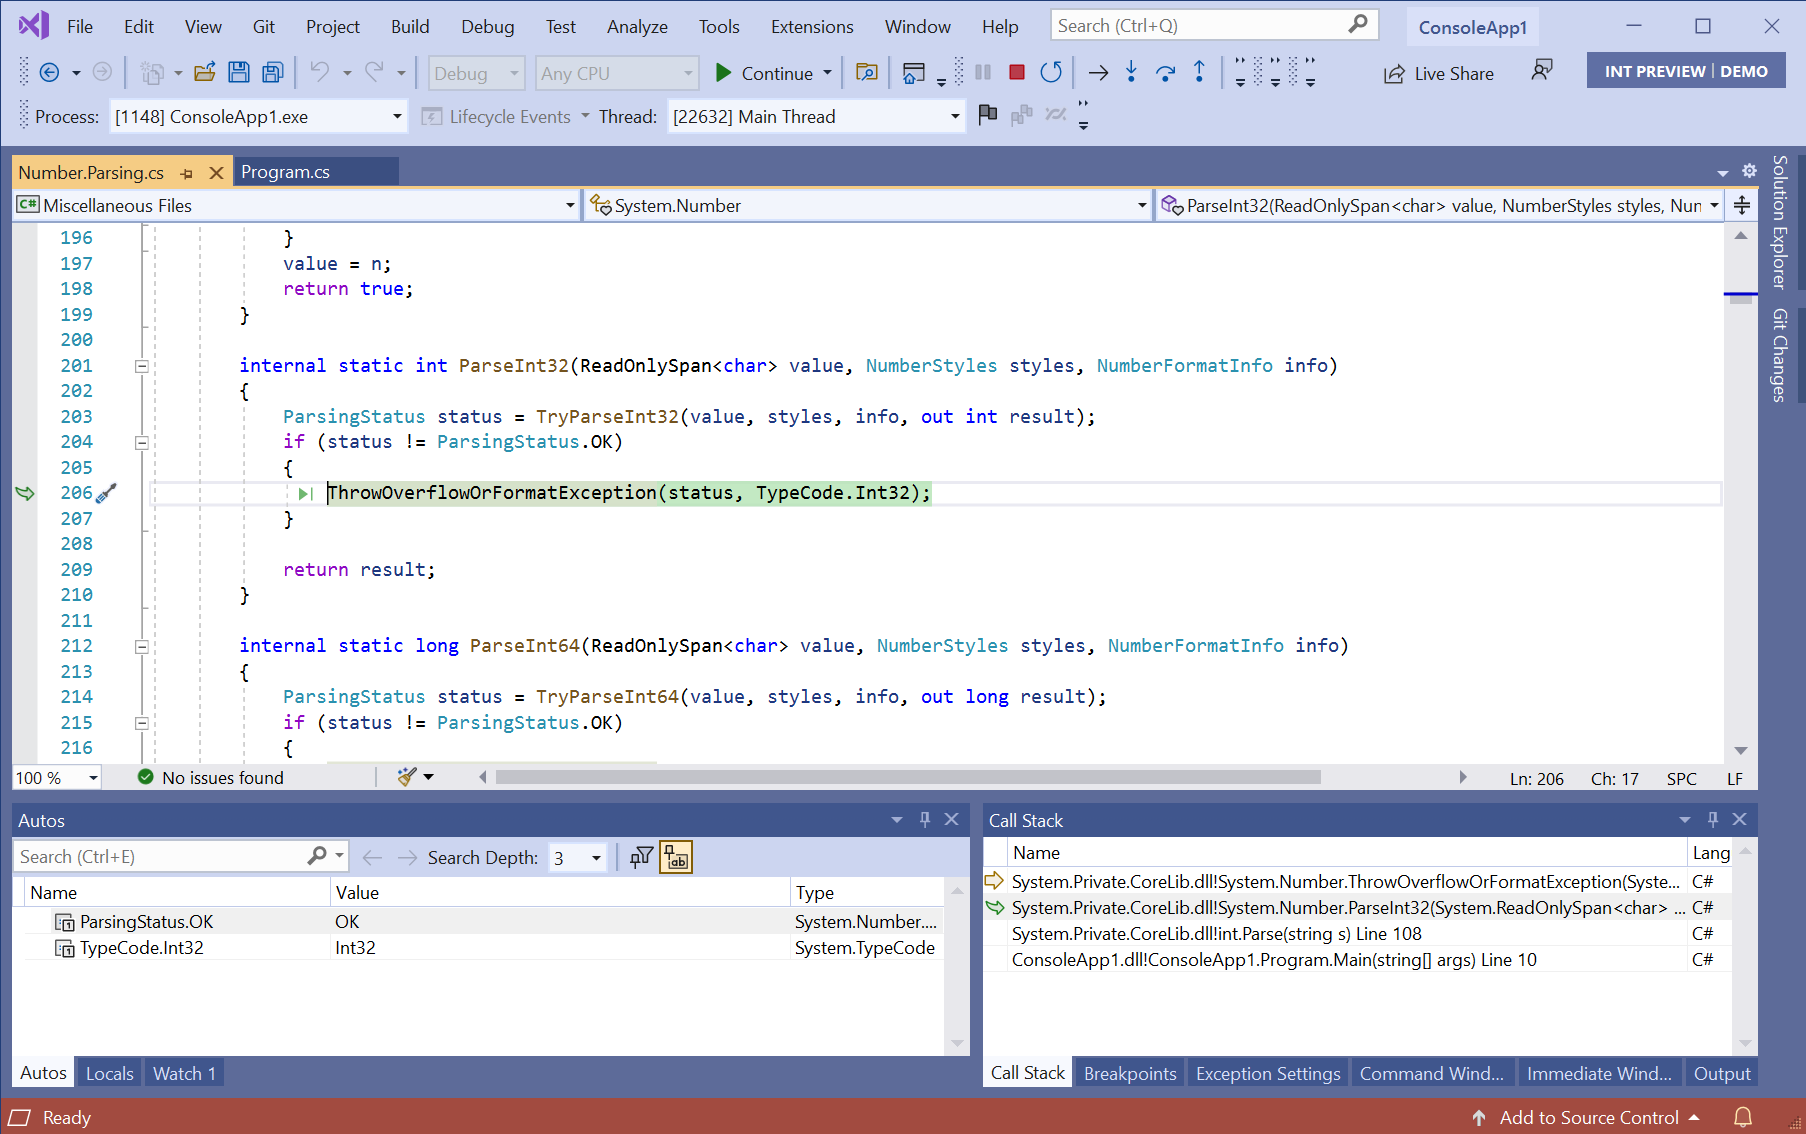Click the screwdriver quick action on line 206
Screen dimensions: 1806x1134
click(106, 493)
